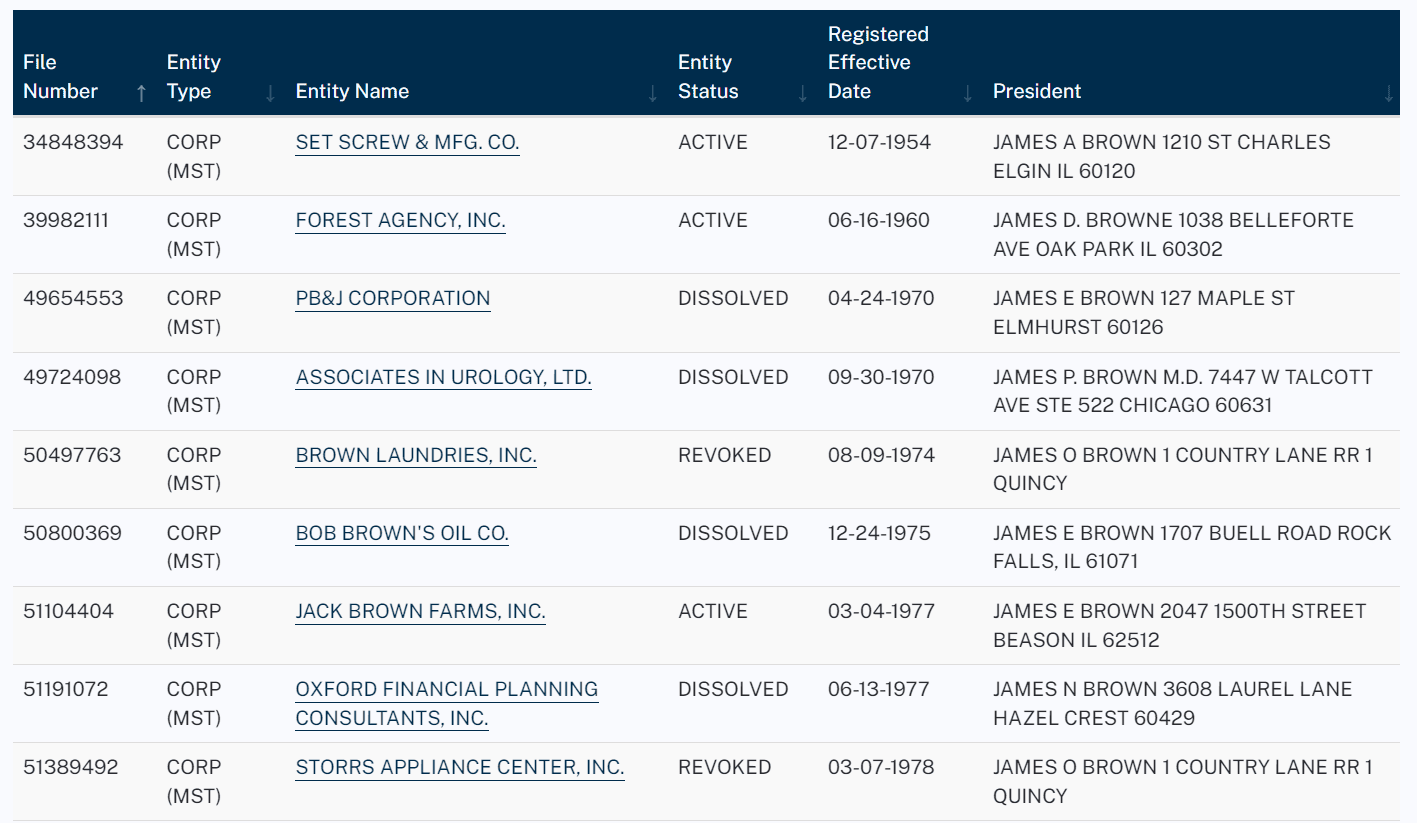This screenshot has width=1417, height=823.
Task: Click the Registered Effective Date sort arrow
Action: (x=965, y=91)
